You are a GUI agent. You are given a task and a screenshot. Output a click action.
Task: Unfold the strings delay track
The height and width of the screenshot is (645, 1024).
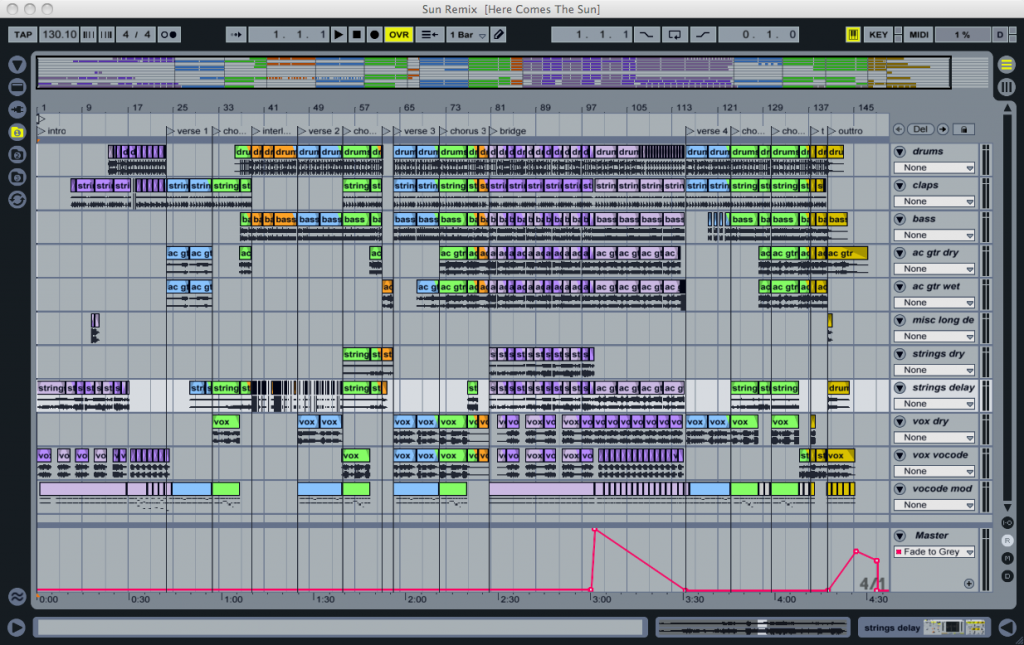900,388
